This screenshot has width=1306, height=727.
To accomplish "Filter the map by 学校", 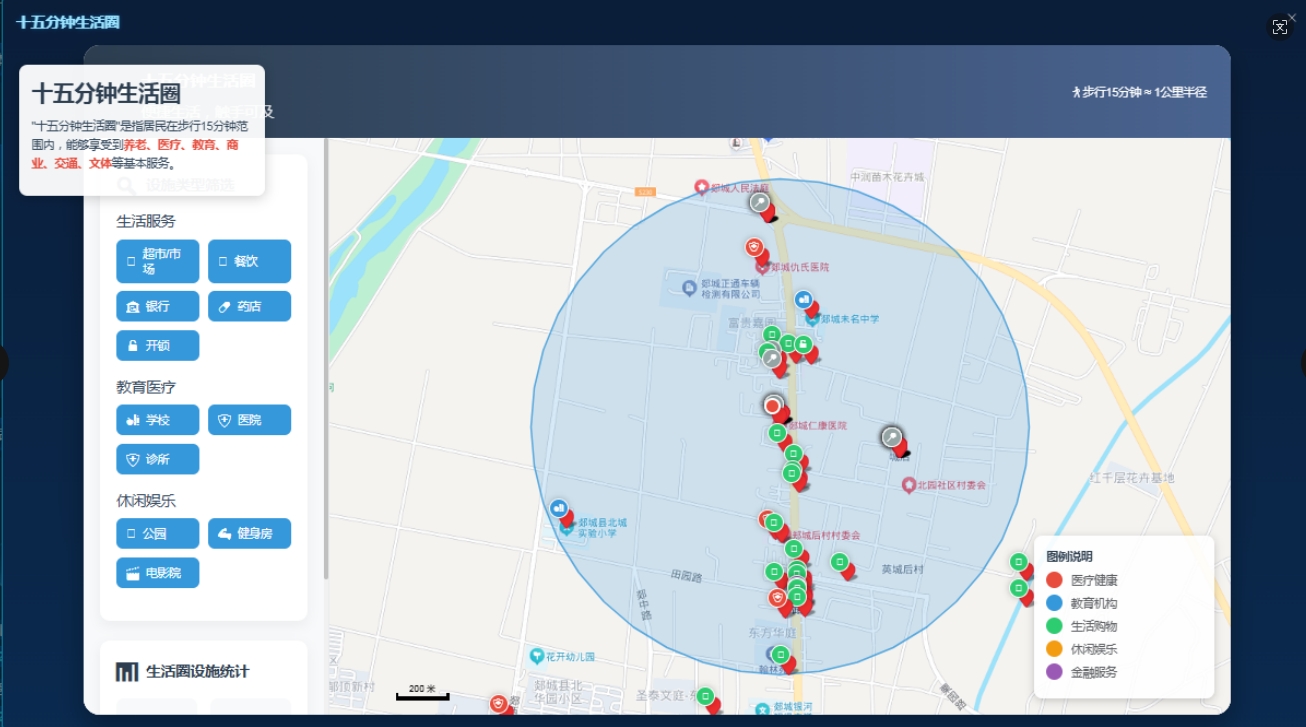I will tap(157, 420).
